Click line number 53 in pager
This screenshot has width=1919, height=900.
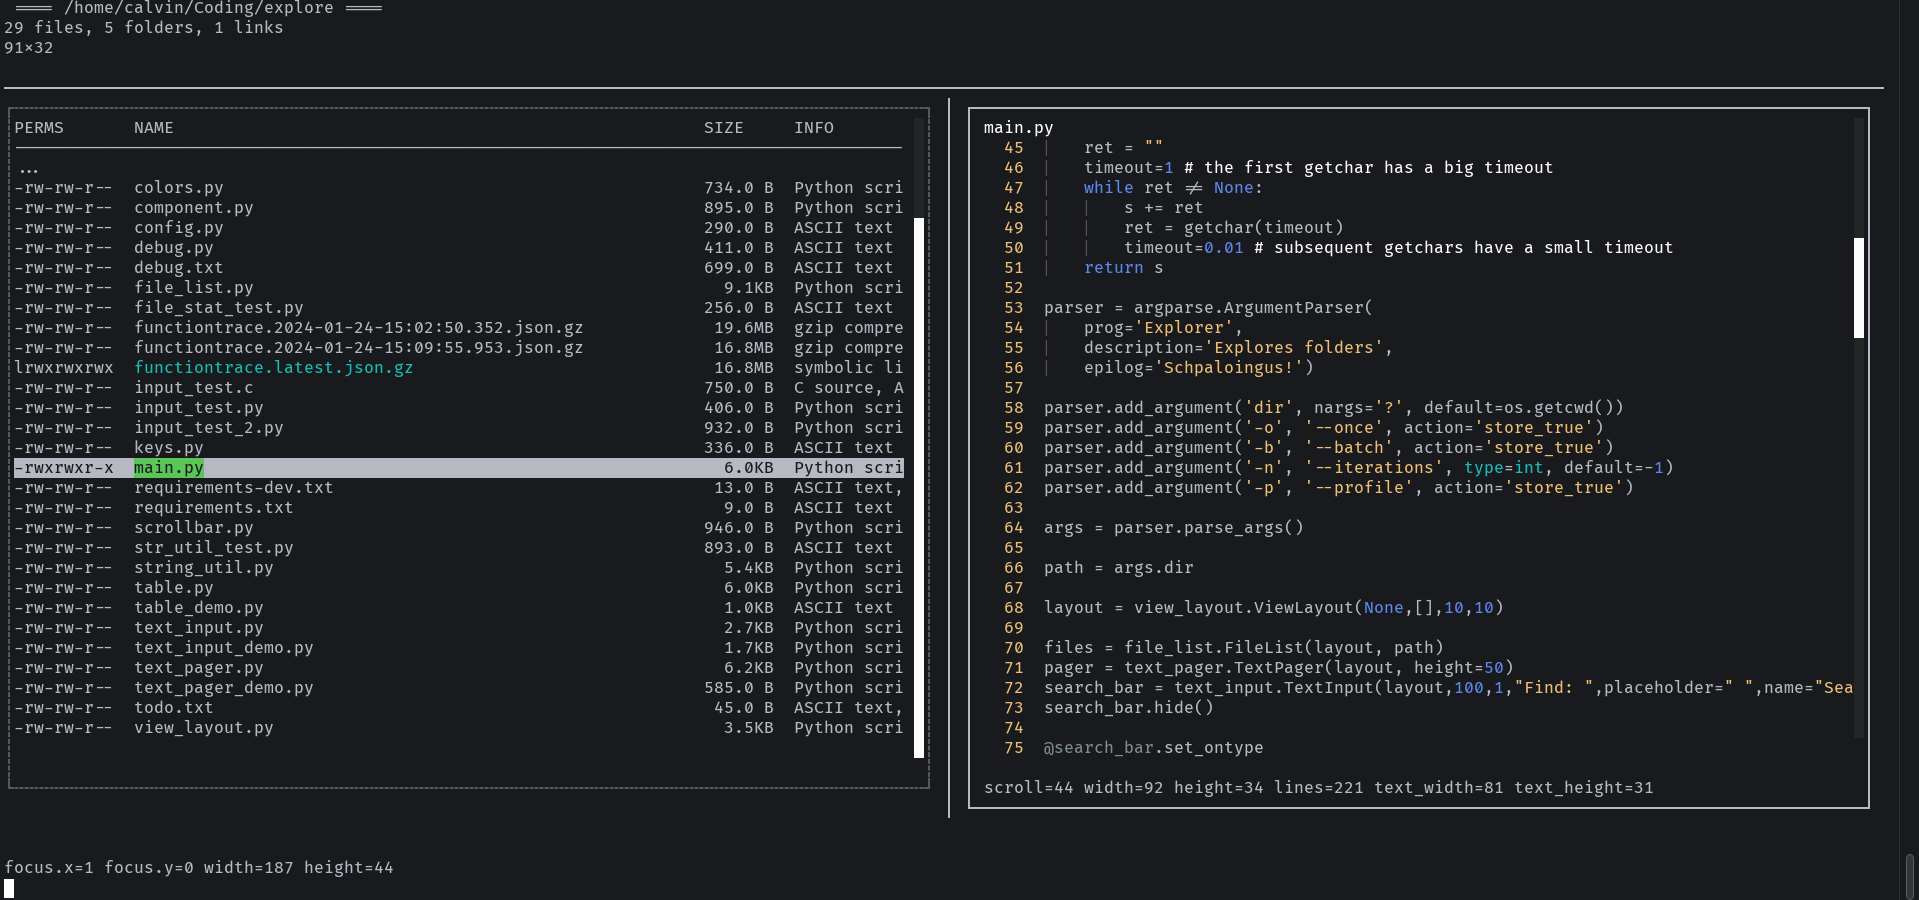(1014, 308)
